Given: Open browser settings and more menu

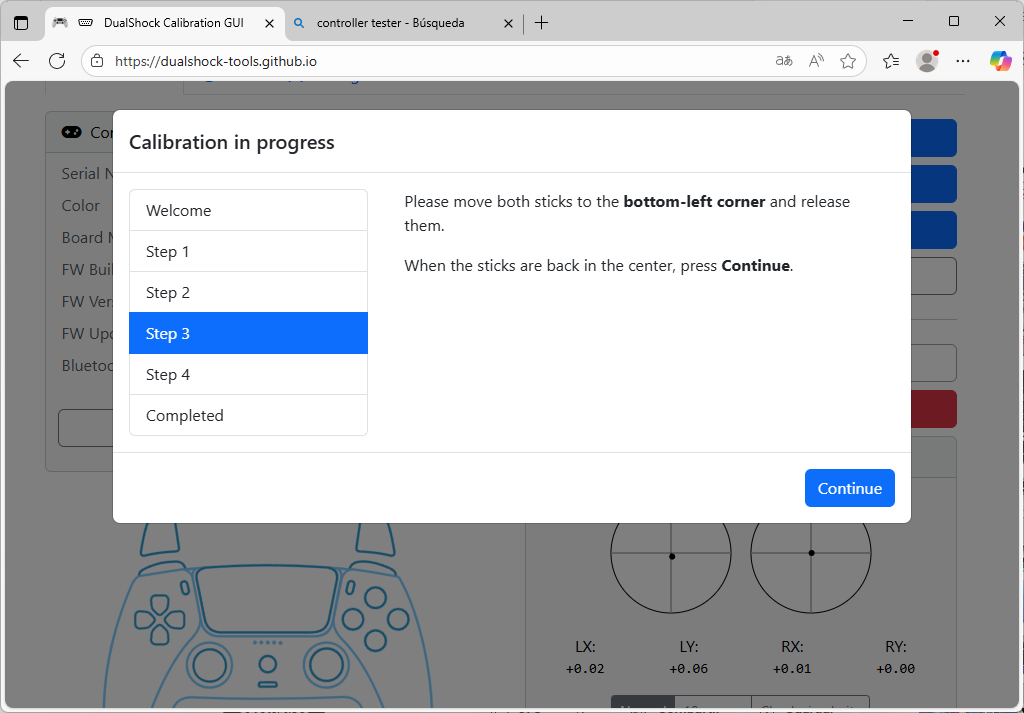Looking at the screenshot, I should pos(963,61).
